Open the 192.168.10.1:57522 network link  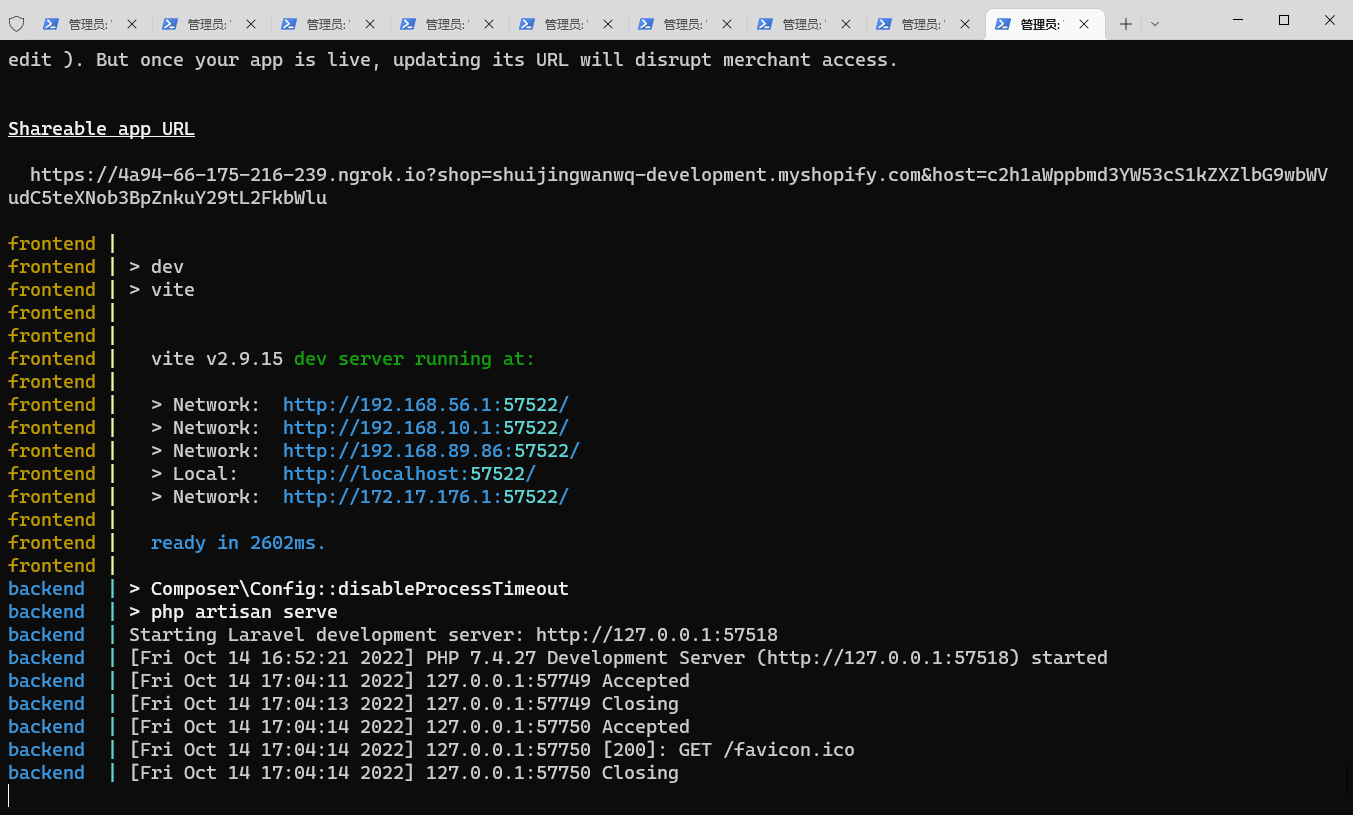[425, 428]
